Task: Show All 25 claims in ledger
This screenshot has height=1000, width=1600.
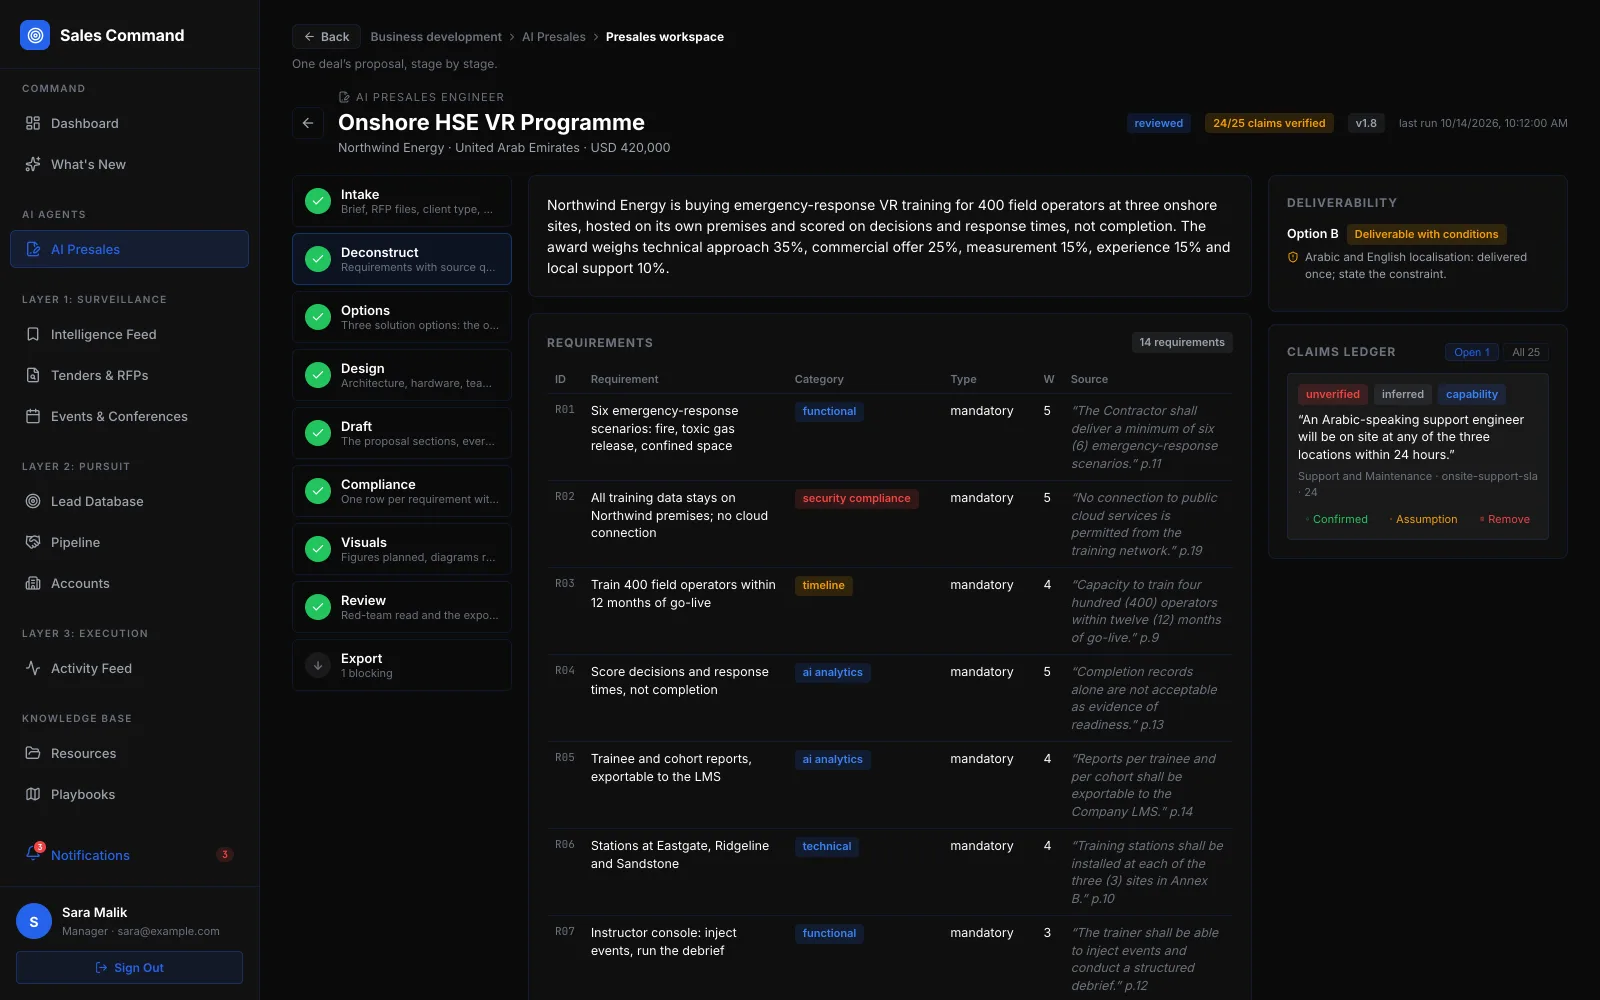Action: [1526, 352]
